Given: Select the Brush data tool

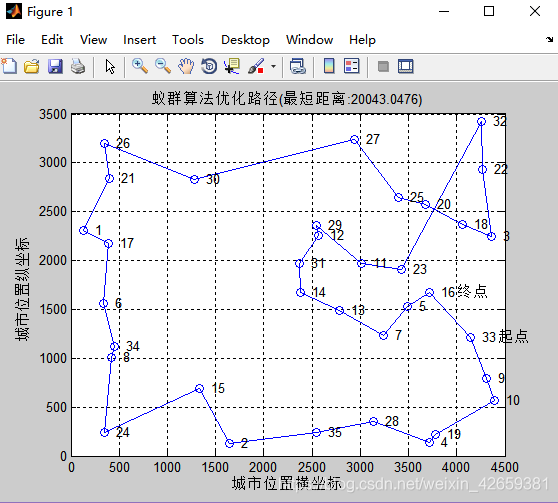Looking at the screenshot, I should click(256, 66).
